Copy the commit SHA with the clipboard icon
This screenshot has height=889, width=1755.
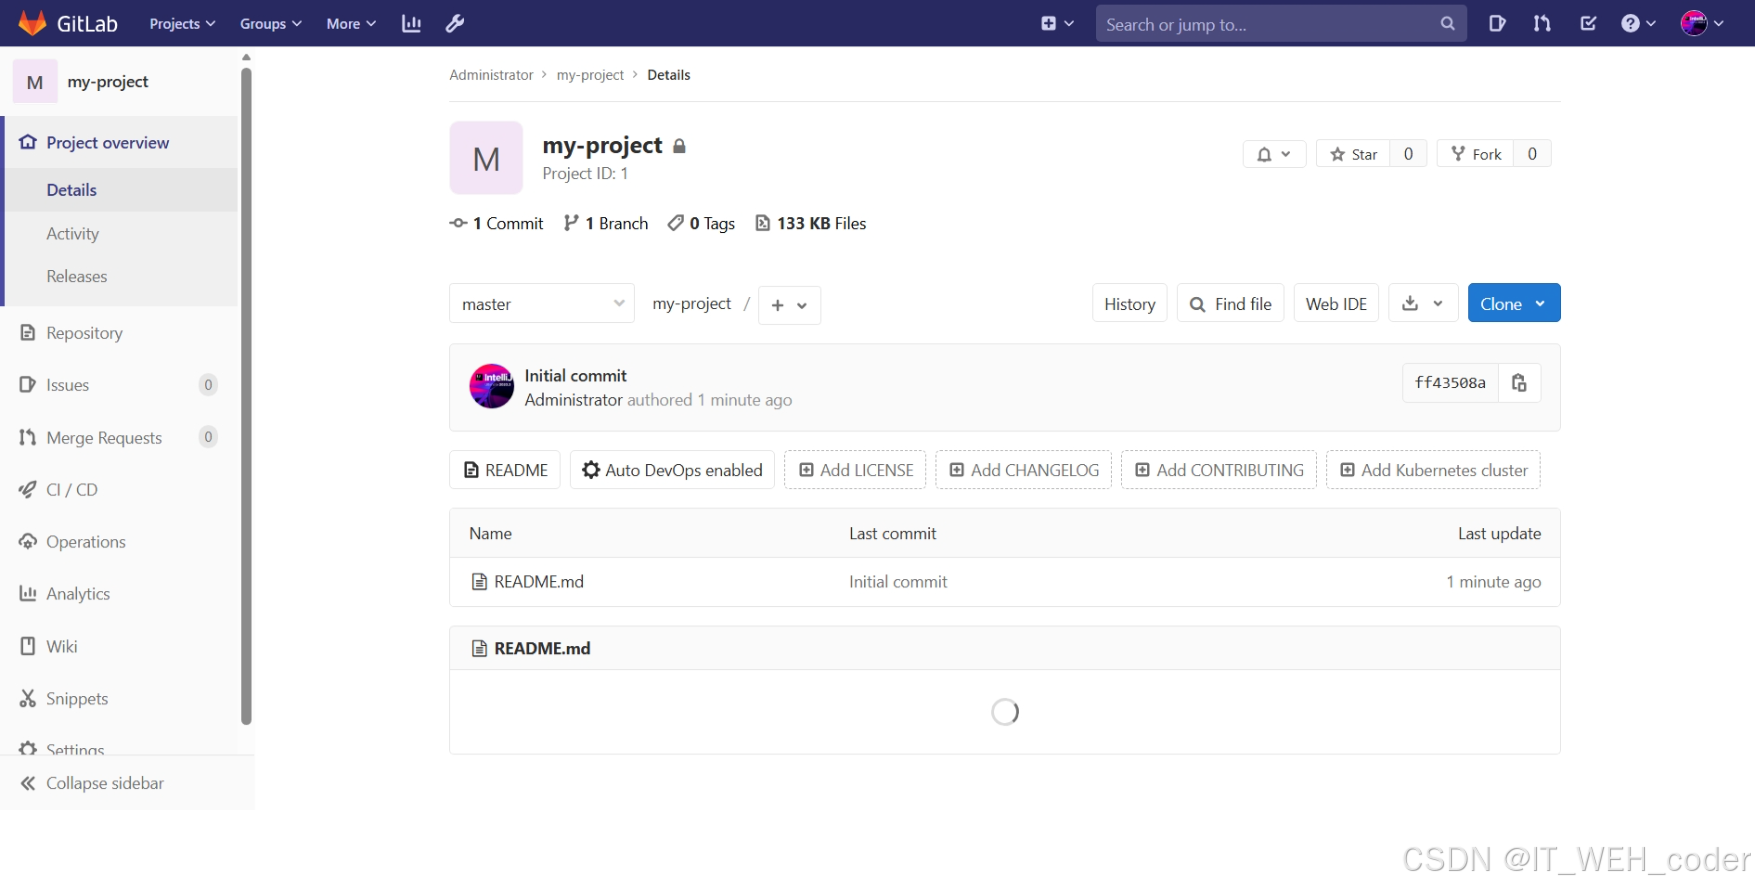click(1519, 383)
